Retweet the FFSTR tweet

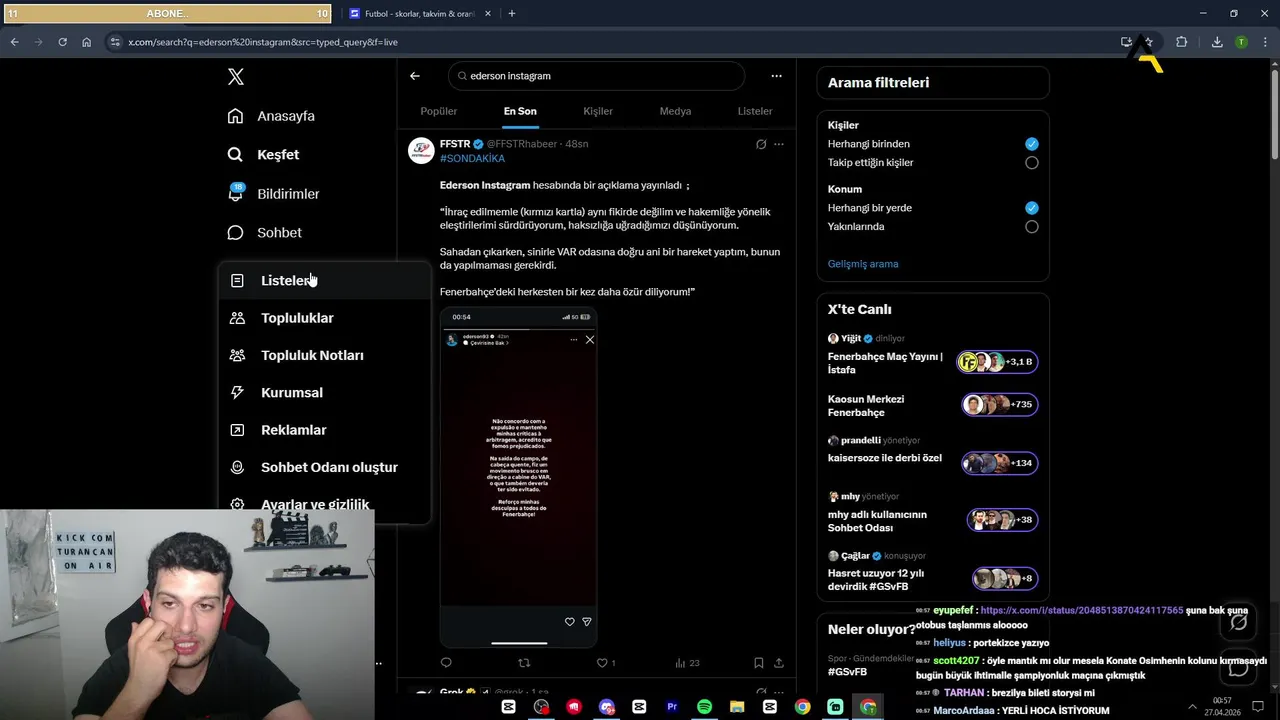click(x=524, y=663)
